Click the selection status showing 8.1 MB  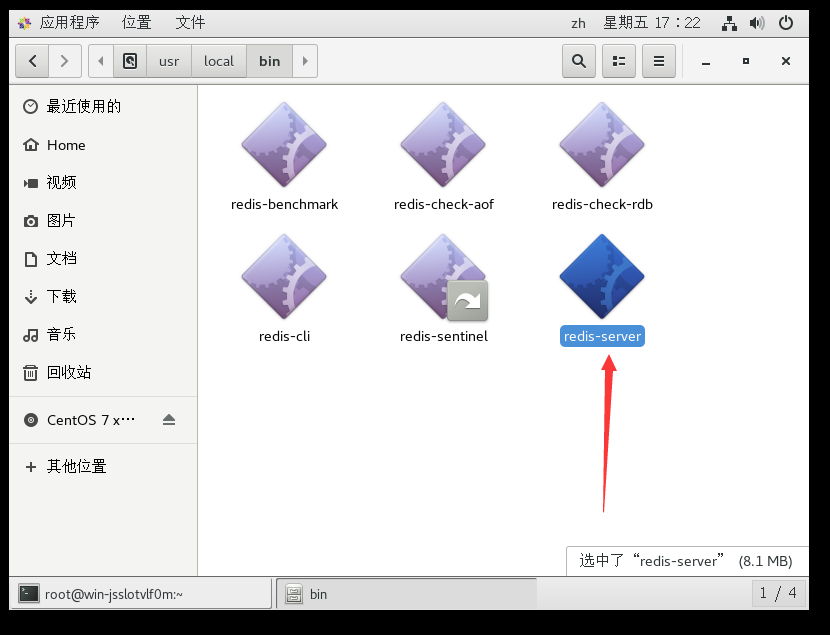click(x=687, y=561)
